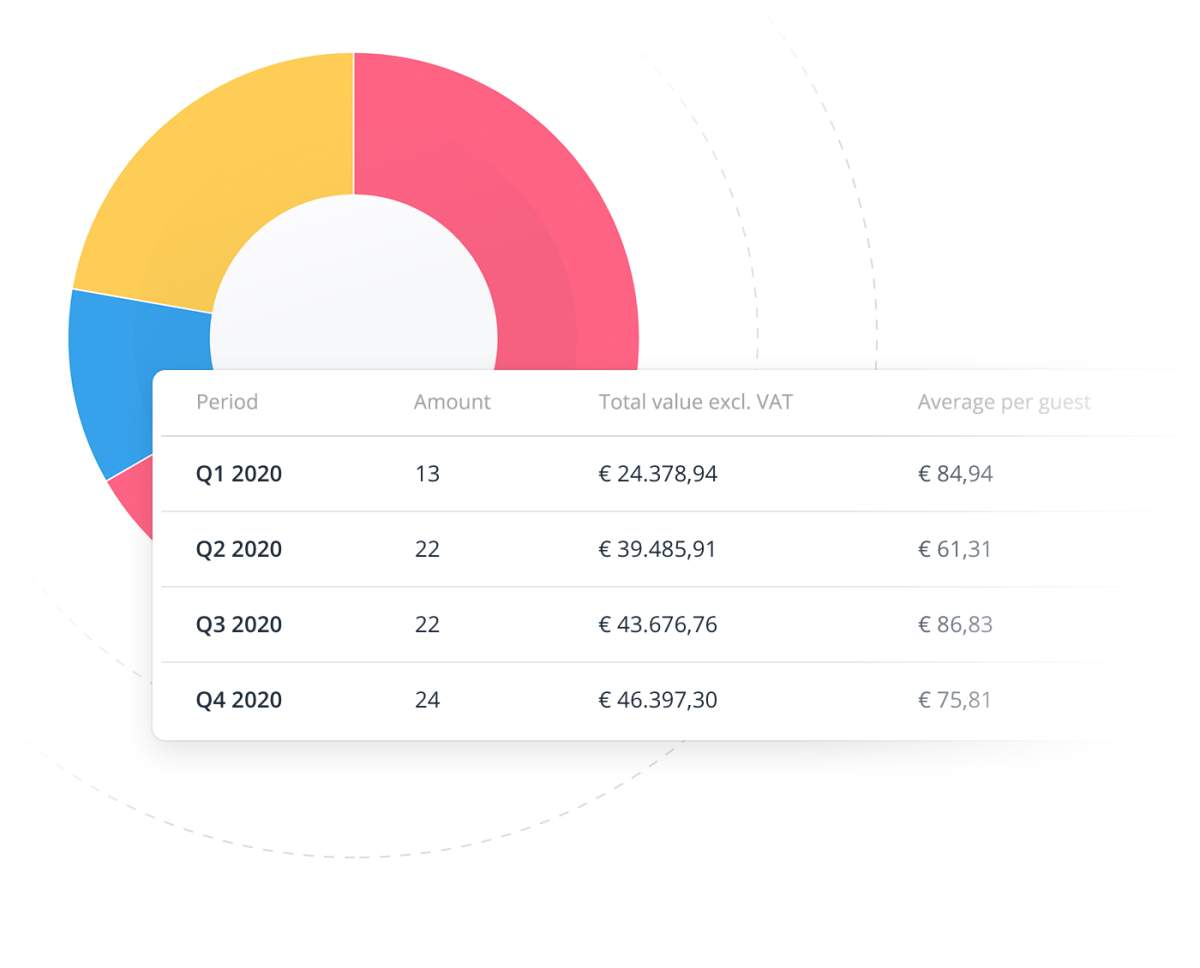Click the amount value 13 for Q1 2020

click(x=427, y=473)
